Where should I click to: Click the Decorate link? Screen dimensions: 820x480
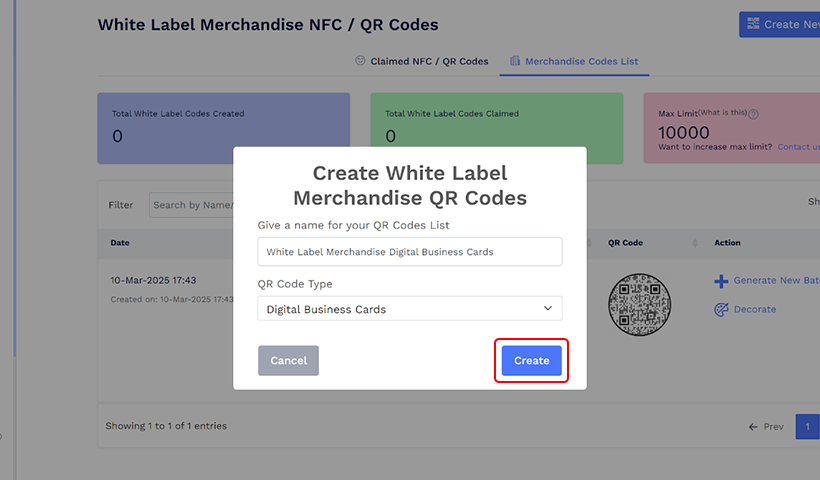pyautogui.click(x=754, y=310)
